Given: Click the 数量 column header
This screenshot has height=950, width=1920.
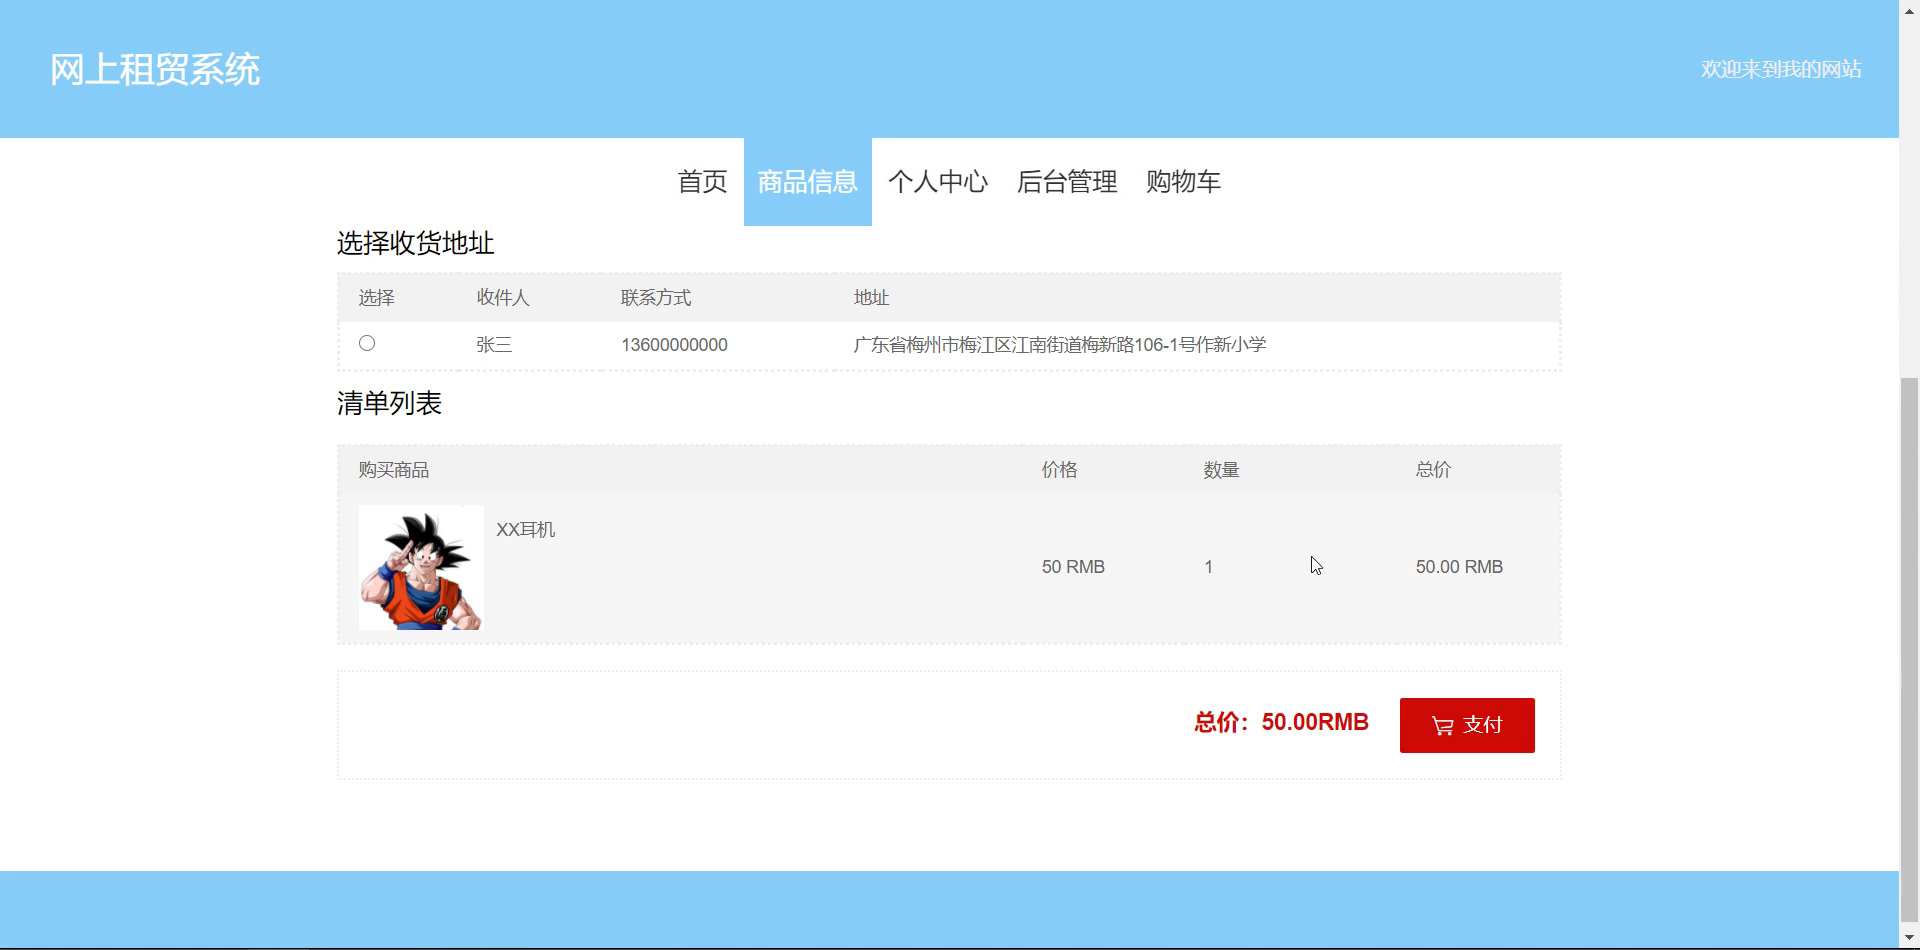Looking at the screenshot, I should click(x=1221, y=470).
